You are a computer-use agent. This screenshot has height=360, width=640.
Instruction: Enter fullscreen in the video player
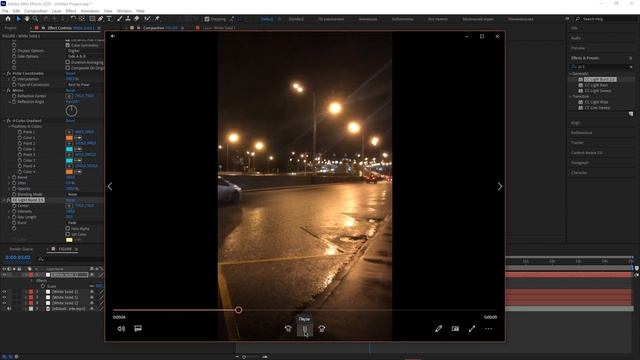472,329
